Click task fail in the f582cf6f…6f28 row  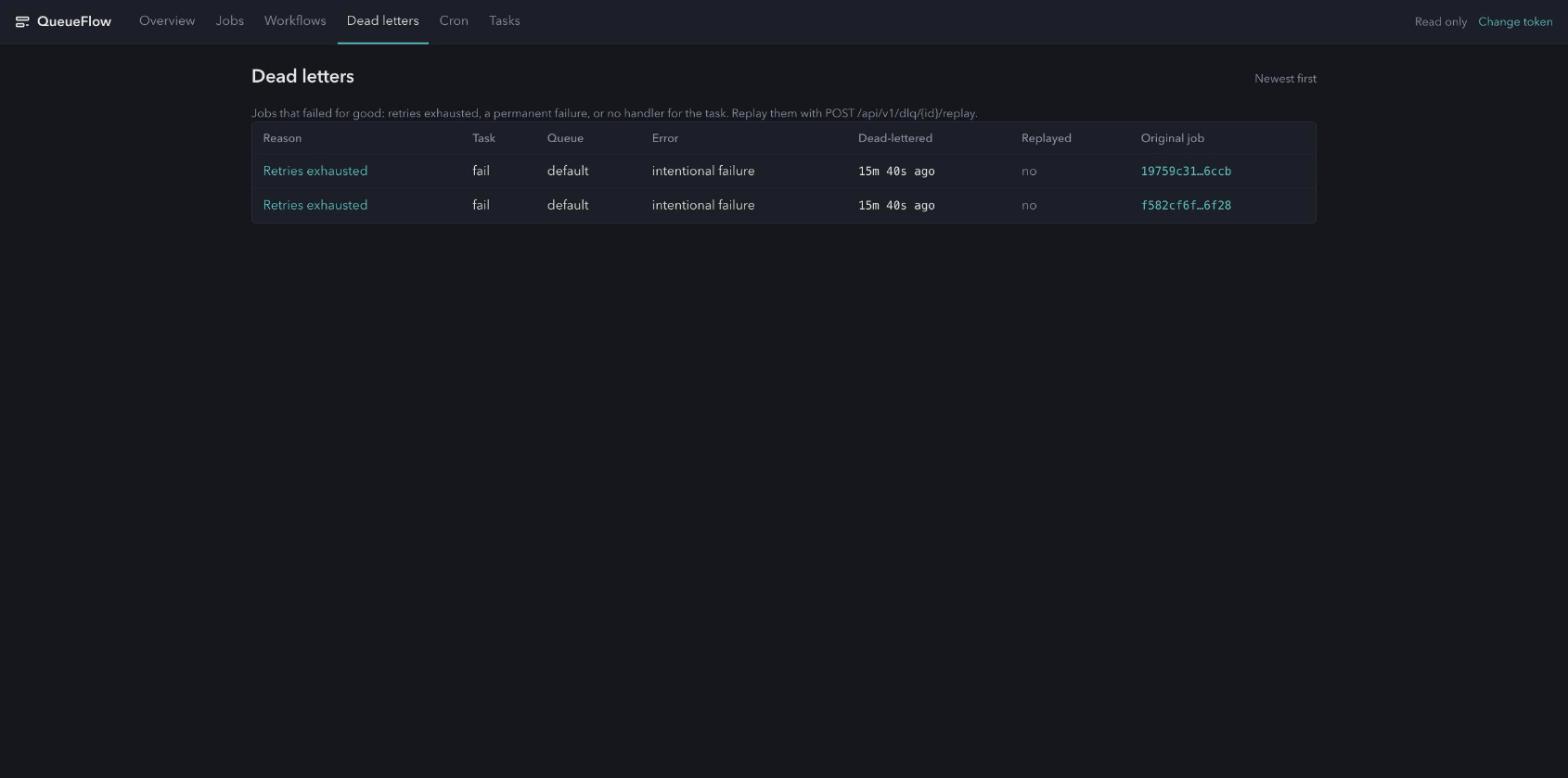[481, 205]
